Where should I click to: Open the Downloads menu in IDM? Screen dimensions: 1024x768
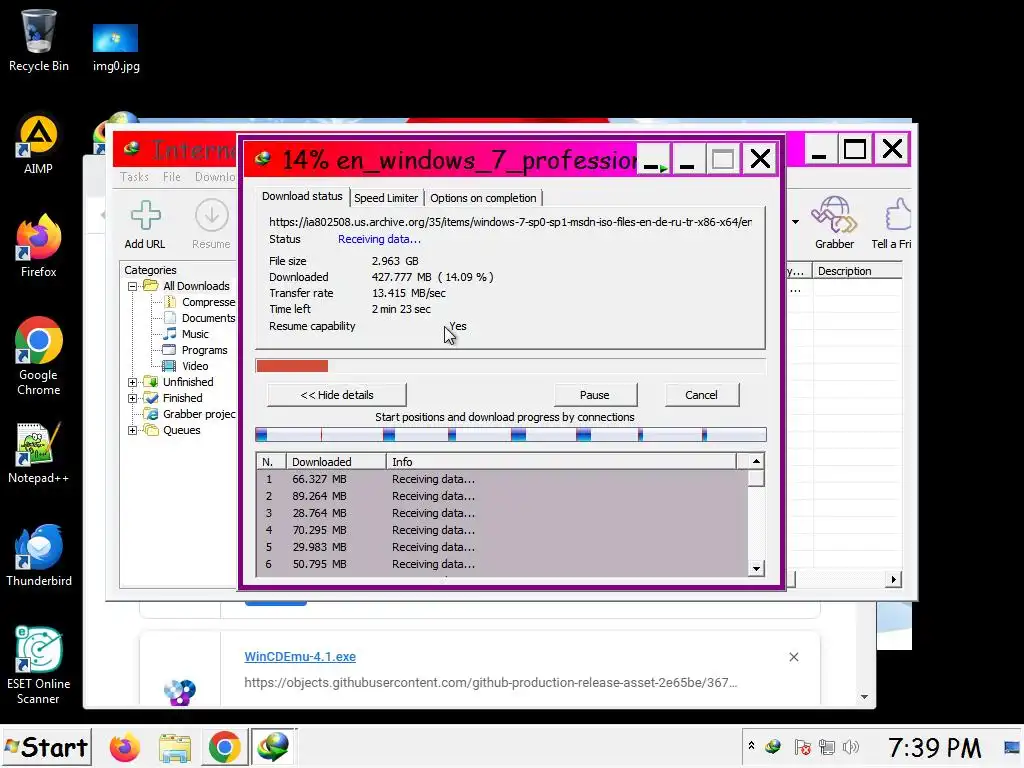coord(215,177)
